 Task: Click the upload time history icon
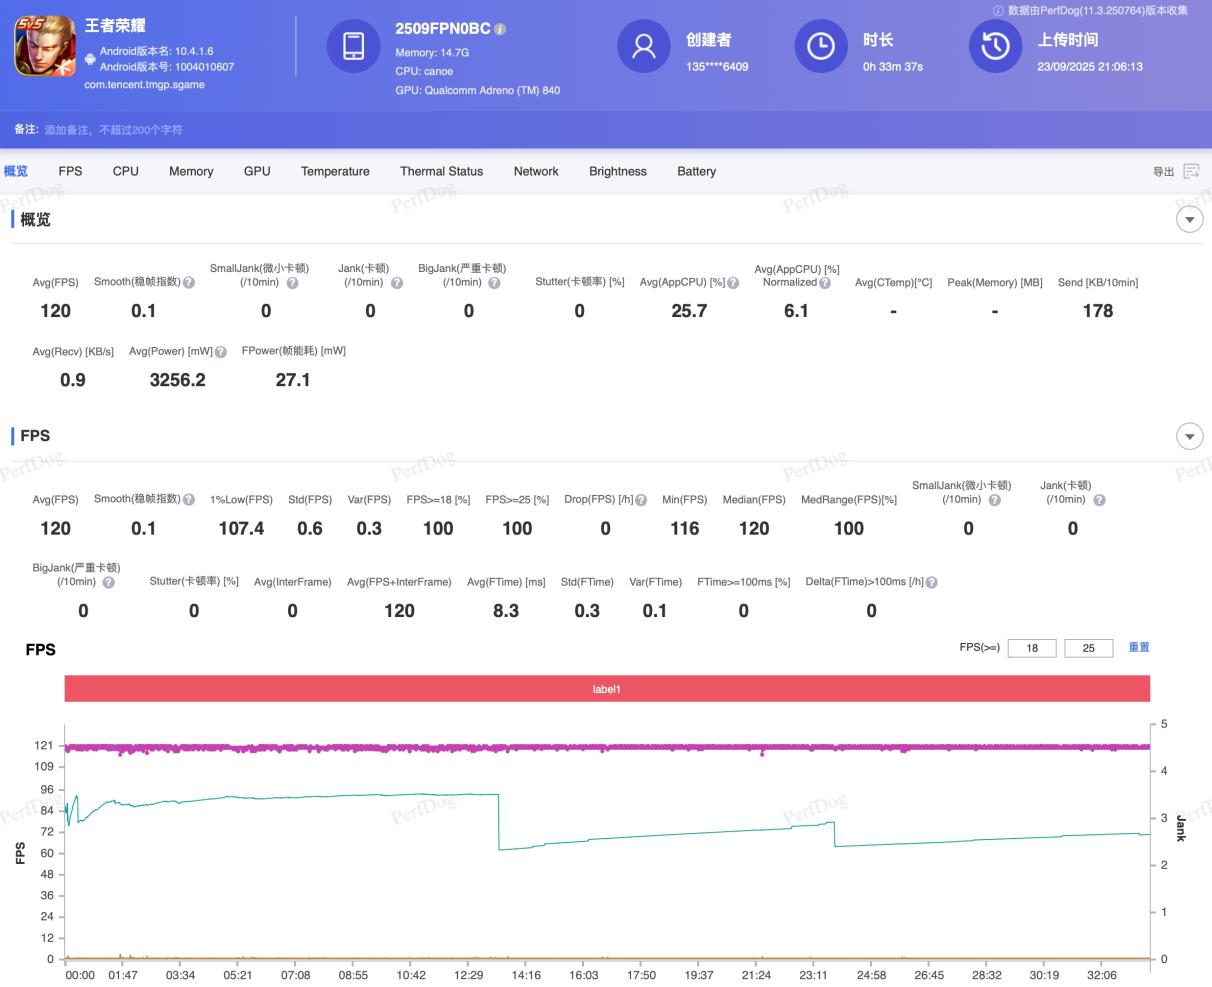point(995,46)
